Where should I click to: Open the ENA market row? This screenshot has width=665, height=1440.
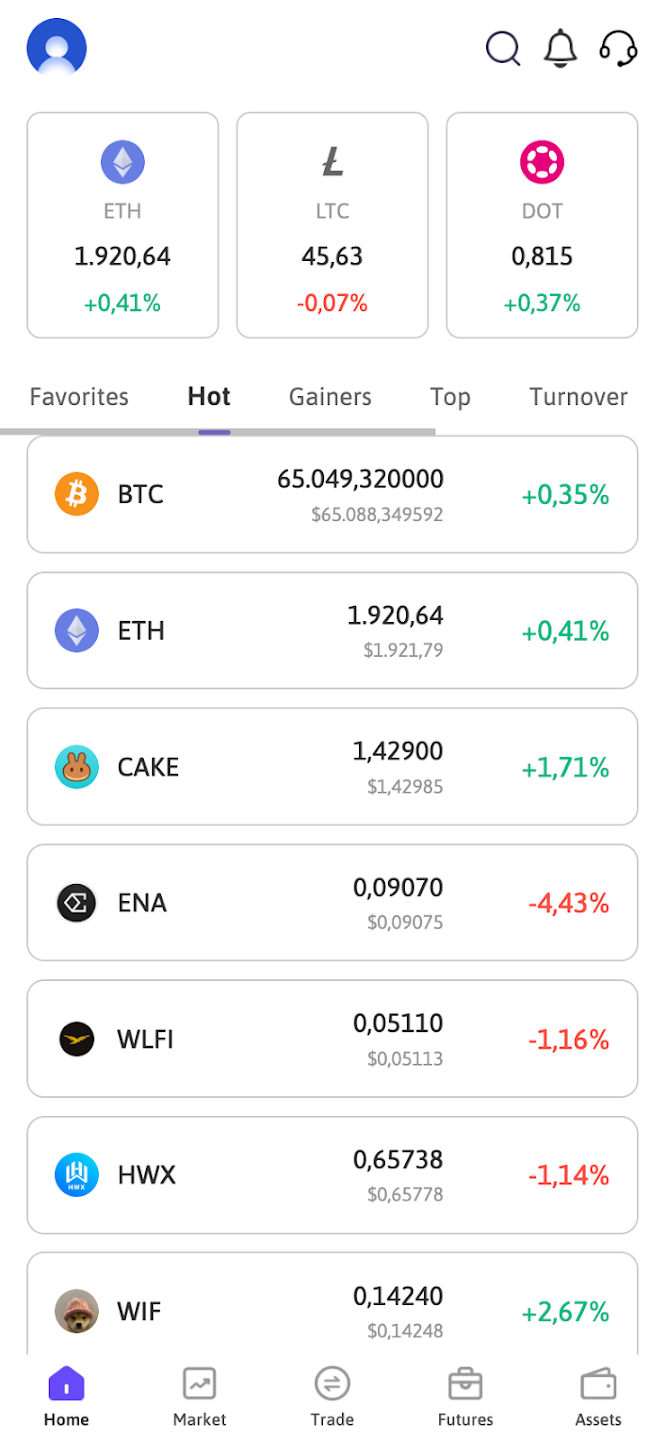point(332,902)
